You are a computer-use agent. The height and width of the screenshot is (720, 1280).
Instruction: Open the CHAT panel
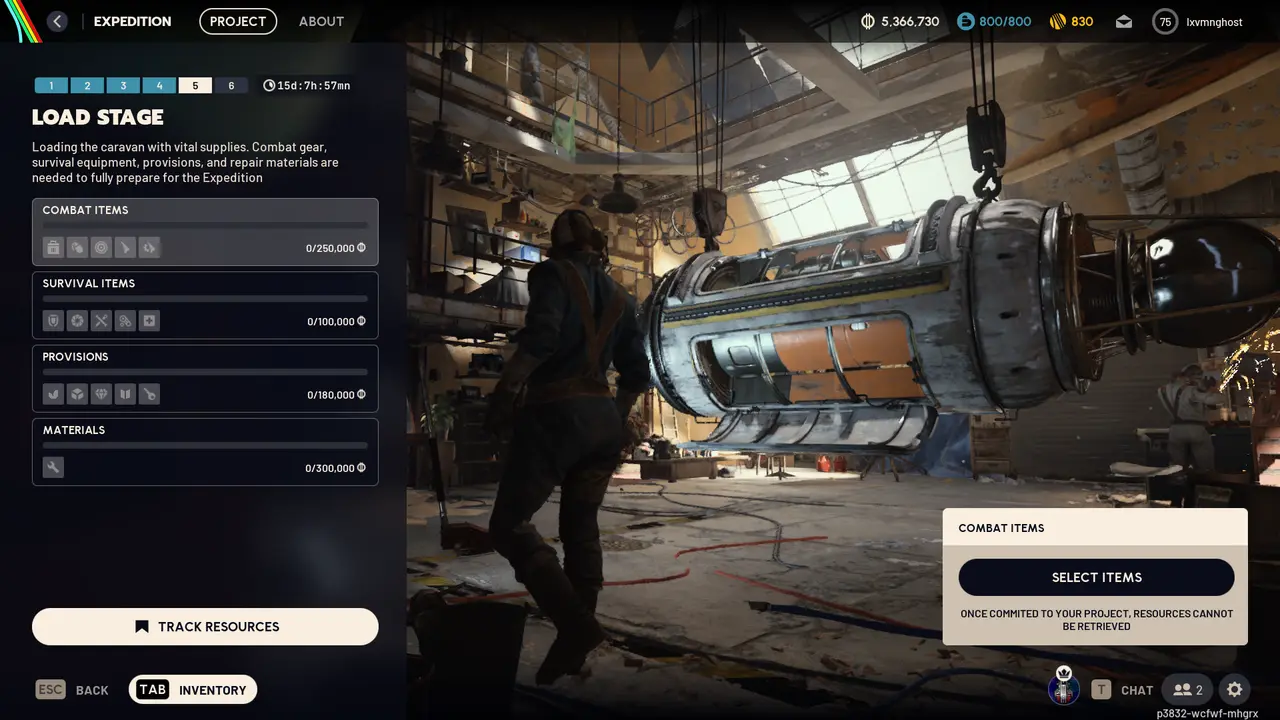(1122, 690)
